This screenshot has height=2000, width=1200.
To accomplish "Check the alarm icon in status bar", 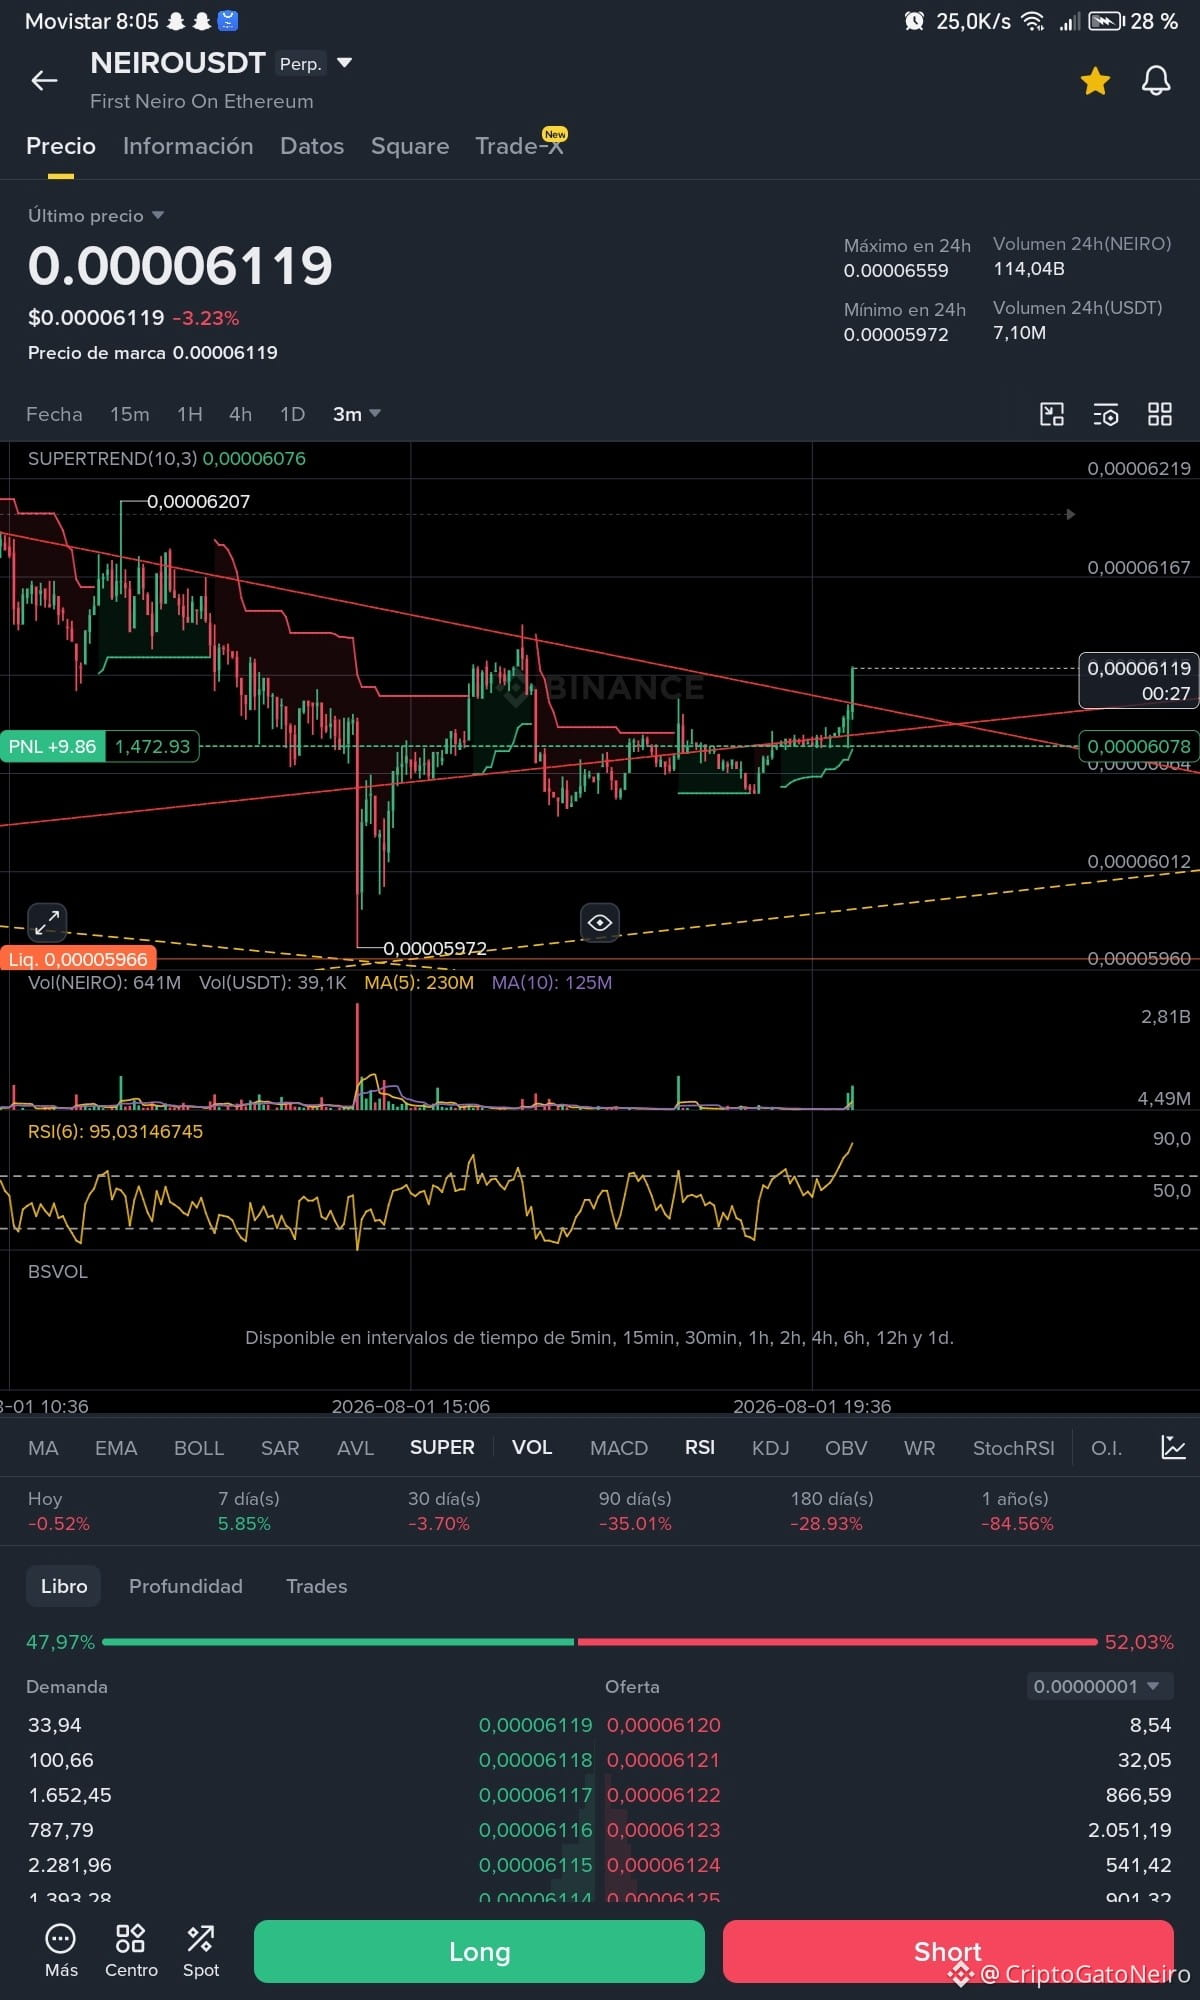I will [914, 21].
